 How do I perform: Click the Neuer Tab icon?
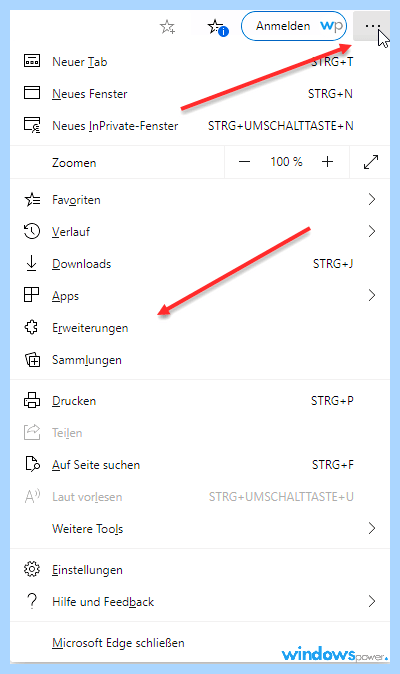pyautogui.click(x=32, y=61)
